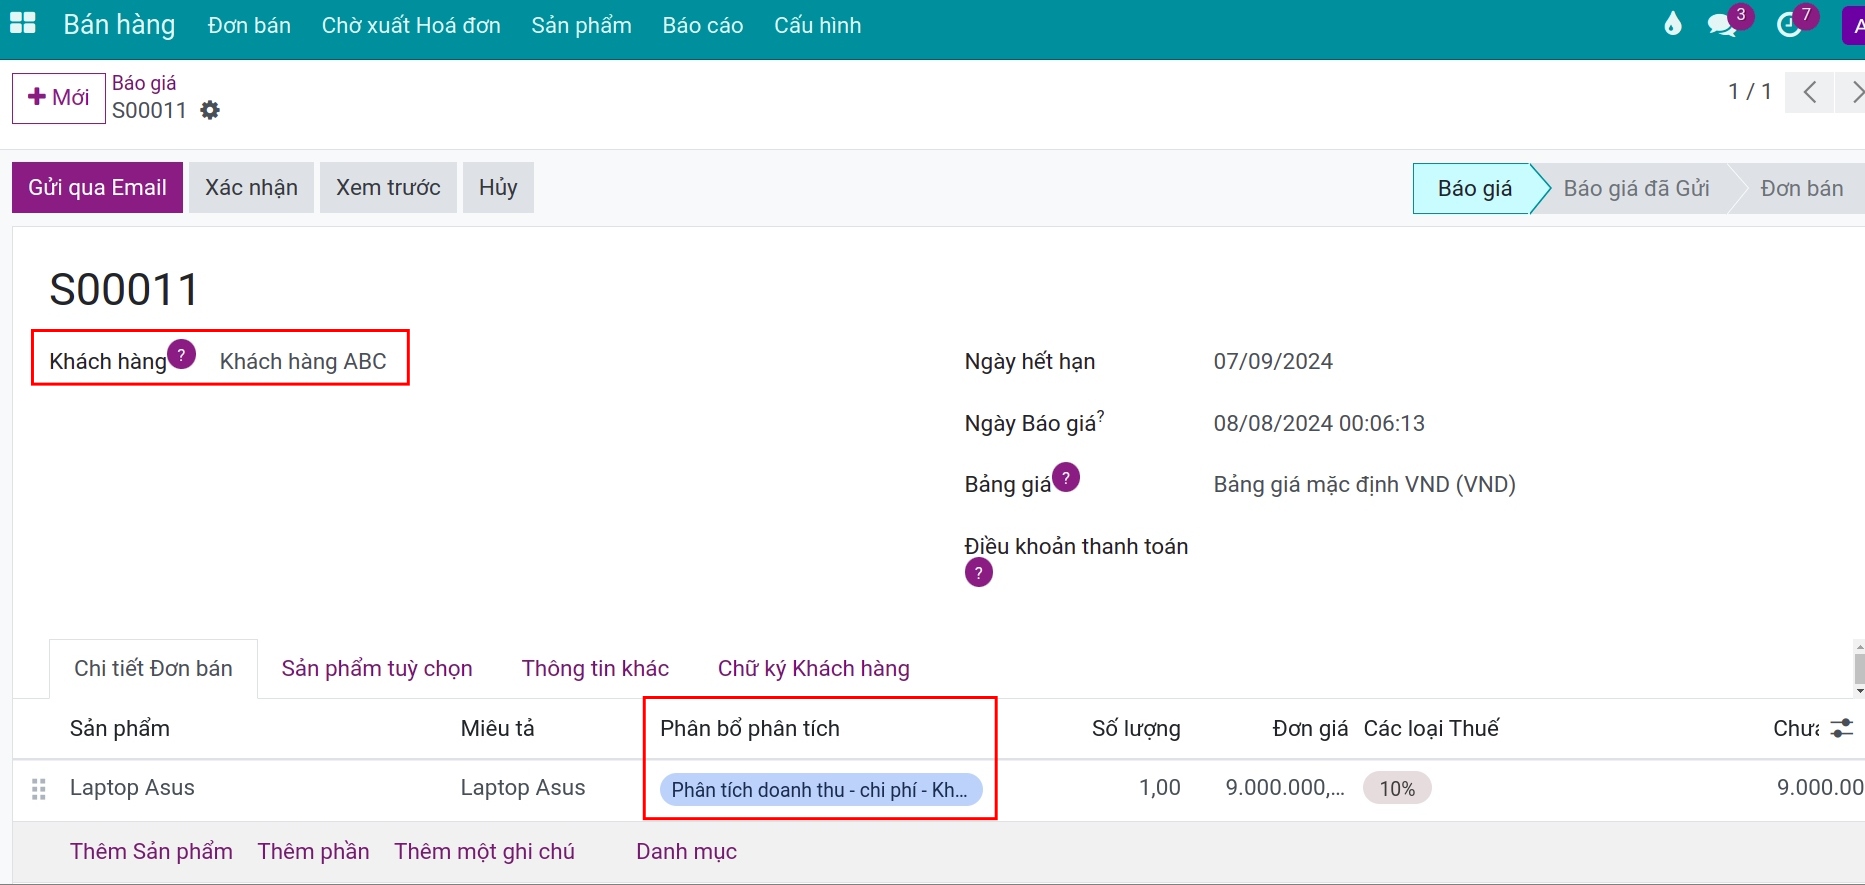Open the apps grid home menu
1865x885 pixels.
click(23, 24)
